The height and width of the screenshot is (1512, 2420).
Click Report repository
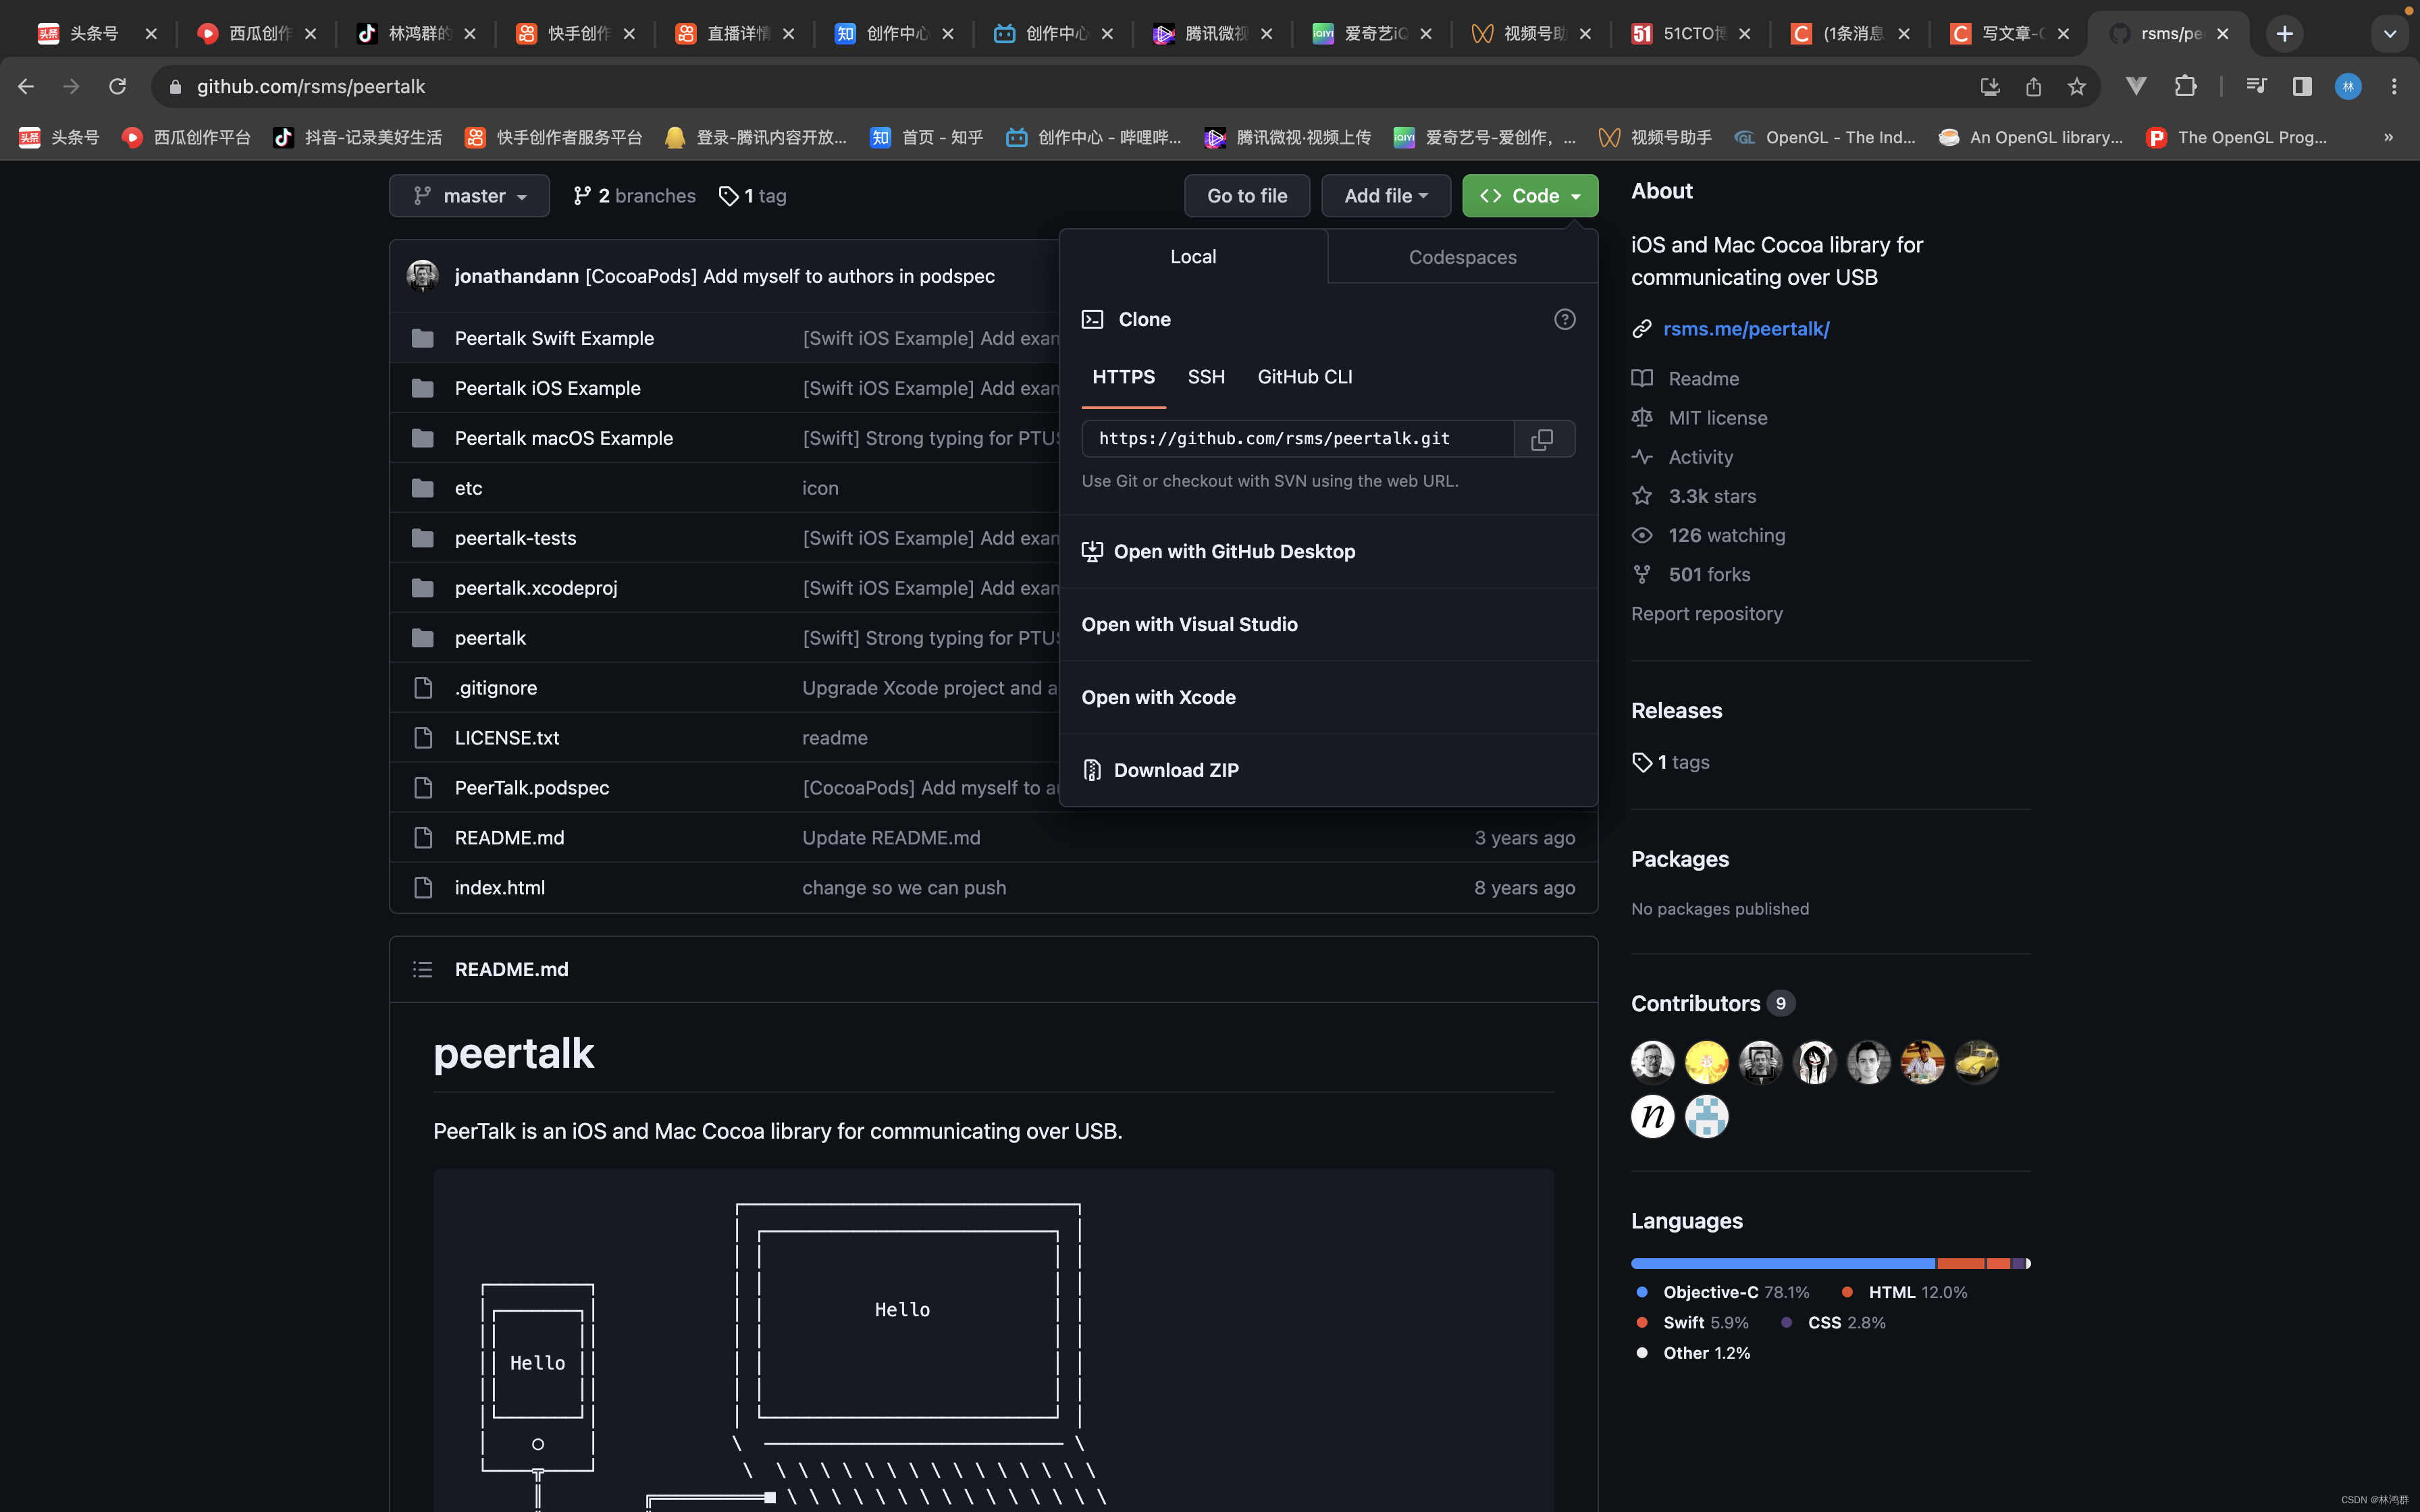pyautogui.click(x=1707, y=614)
